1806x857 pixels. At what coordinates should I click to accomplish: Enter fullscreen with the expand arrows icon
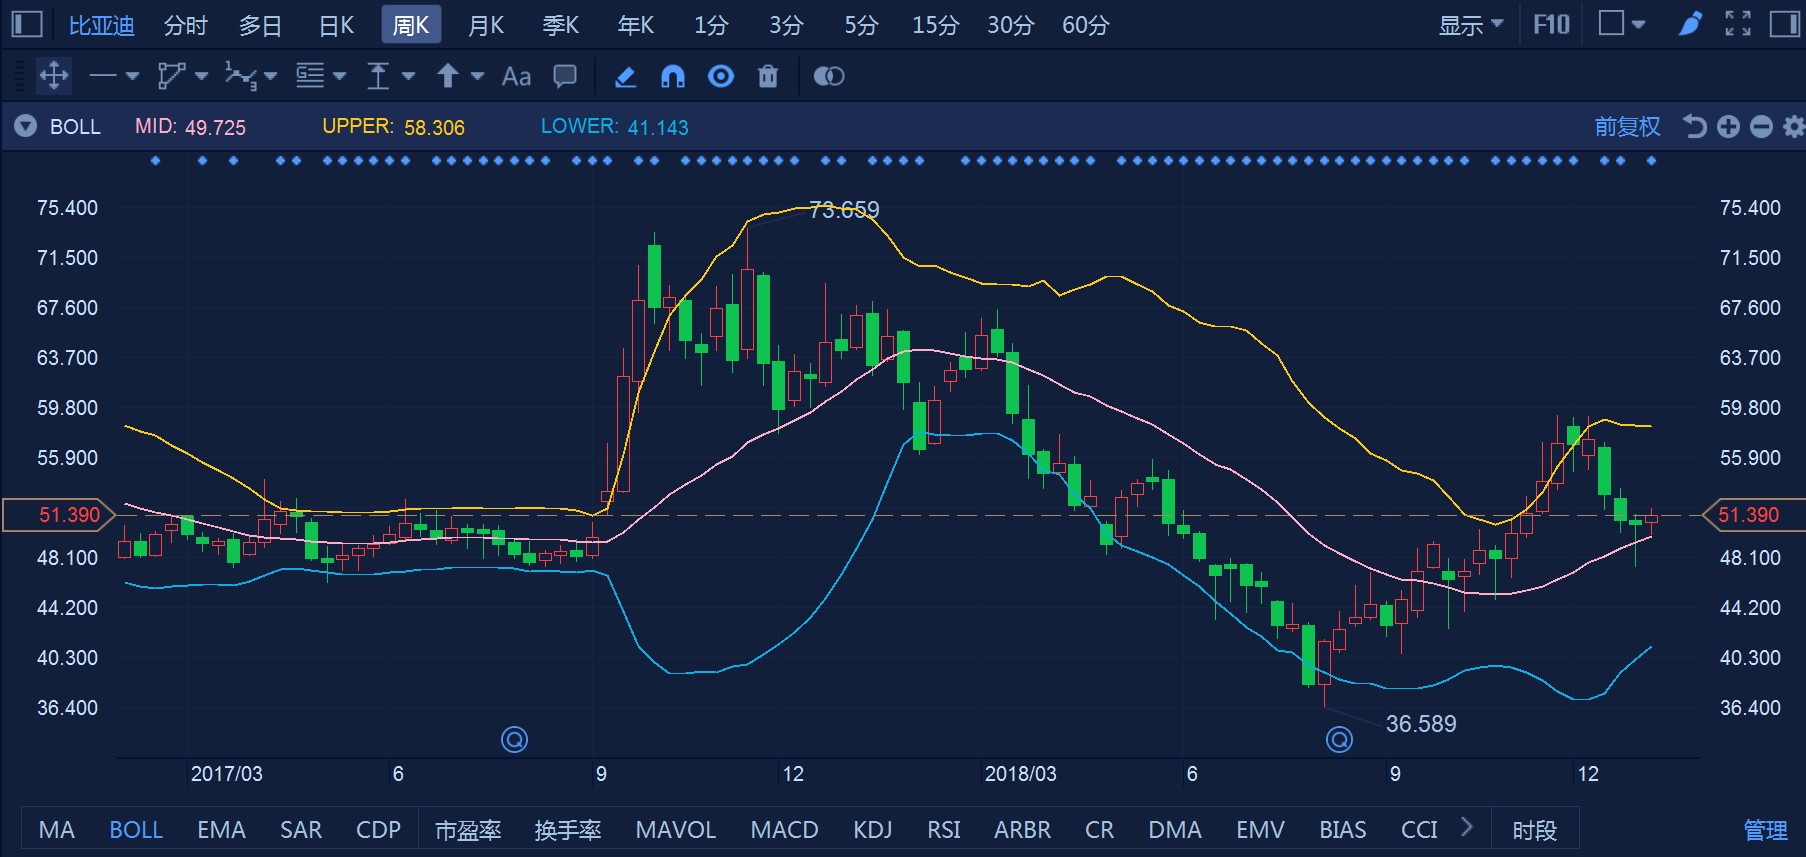click(1738, 24)
